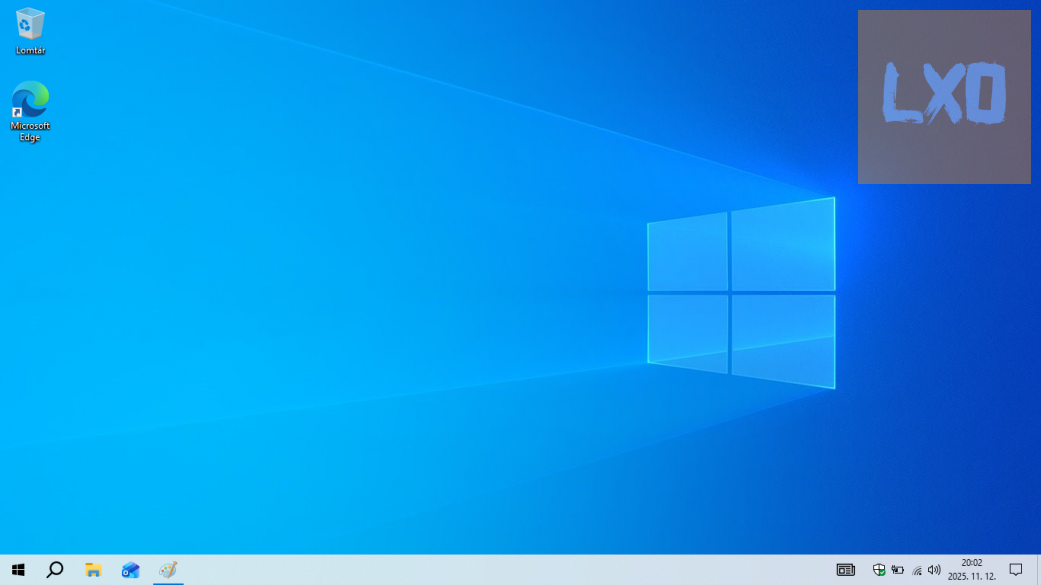Open Windows Security from the tray shield icon
The width and height of the screenshot is (1041, 585).
(x=877, y=570)
